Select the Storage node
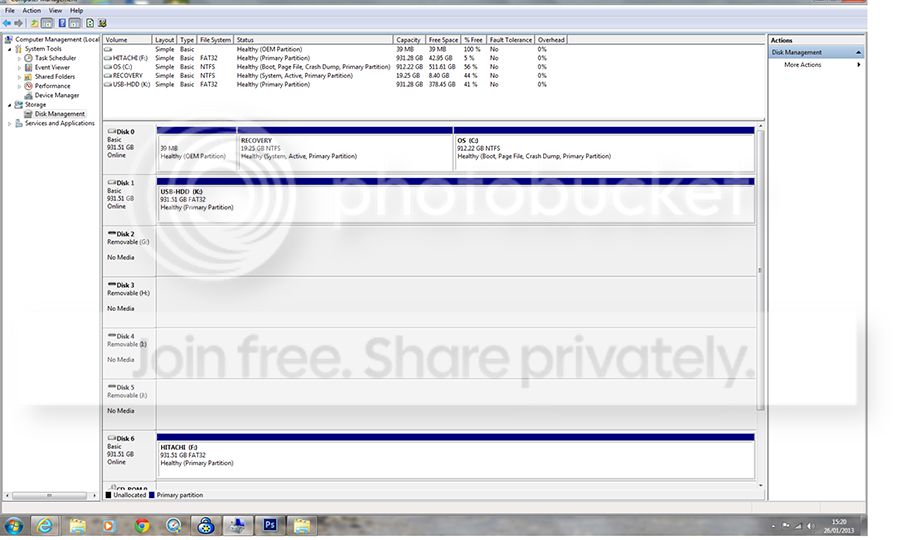This screenshot has width=900, height=540. 35,104
